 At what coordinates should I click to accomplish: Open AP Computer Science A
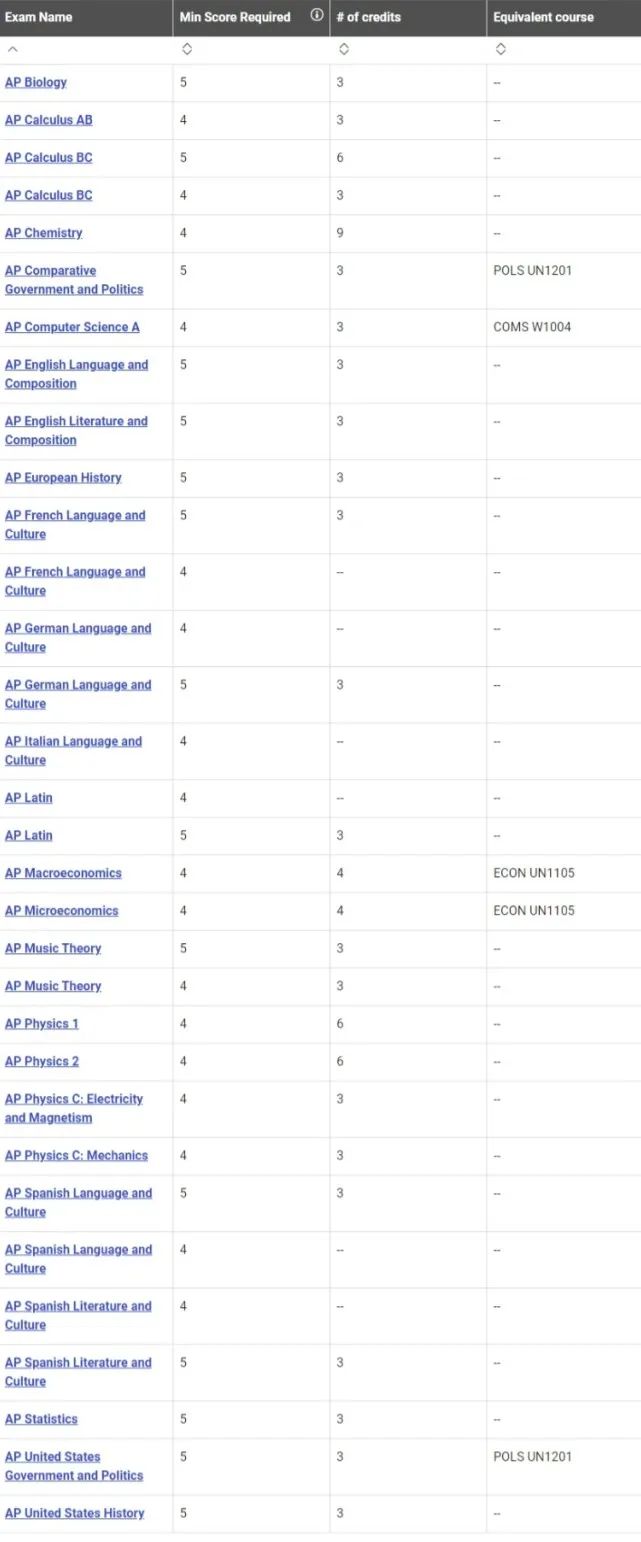click(x=72, y=327)
